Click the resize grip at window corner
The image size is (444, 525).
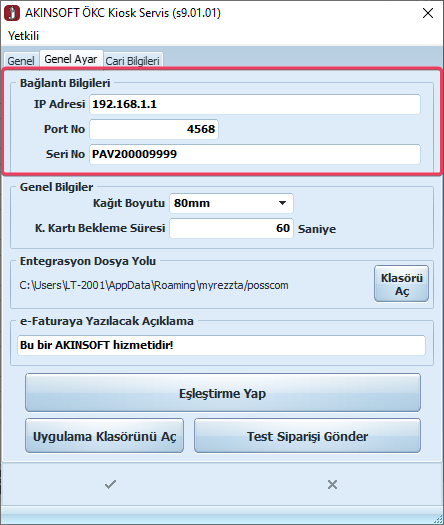438,519
